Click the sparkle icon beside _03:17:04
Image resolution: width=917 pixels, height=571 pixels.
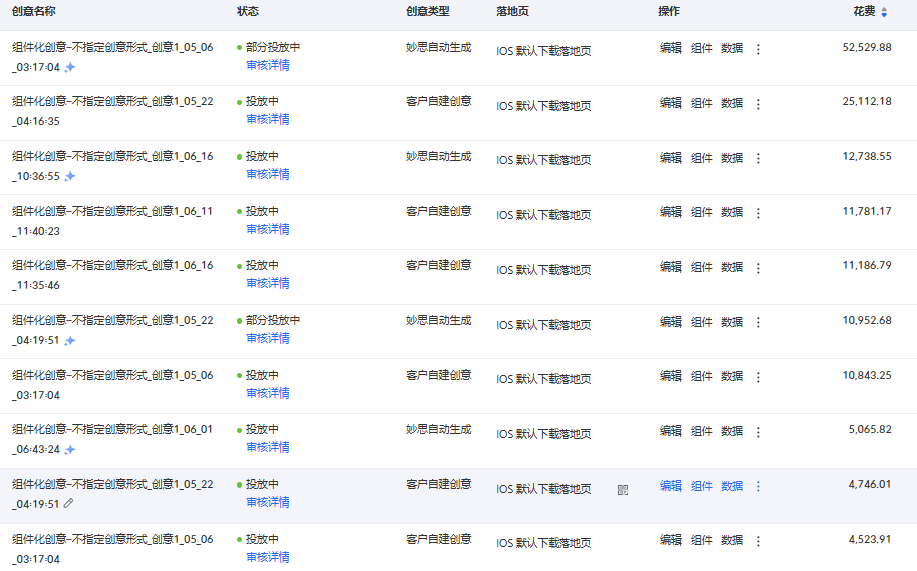70,67
